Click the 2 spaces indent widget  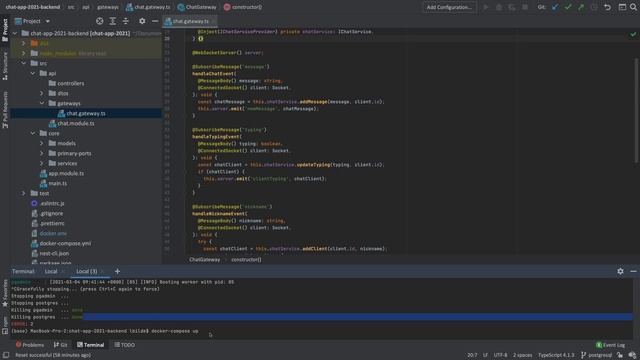point(522,355)
